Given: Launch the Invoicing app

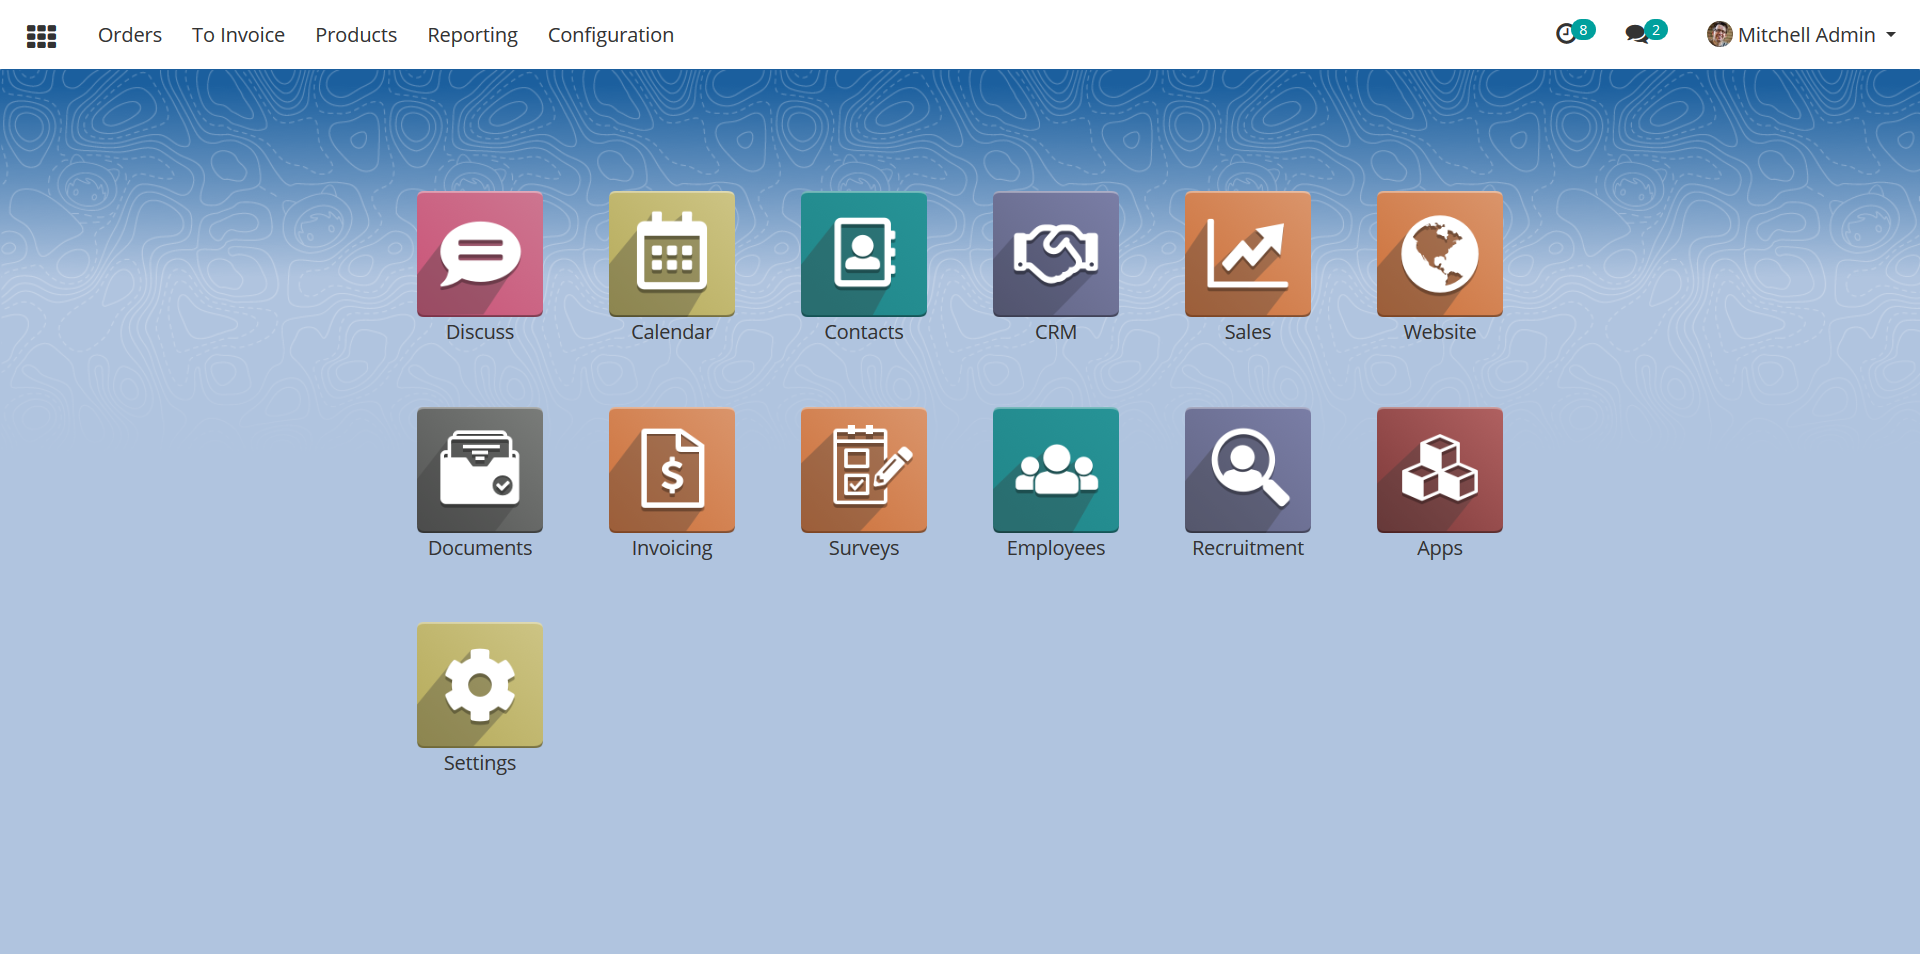Looking at the screenshot, I should [672, 470].
